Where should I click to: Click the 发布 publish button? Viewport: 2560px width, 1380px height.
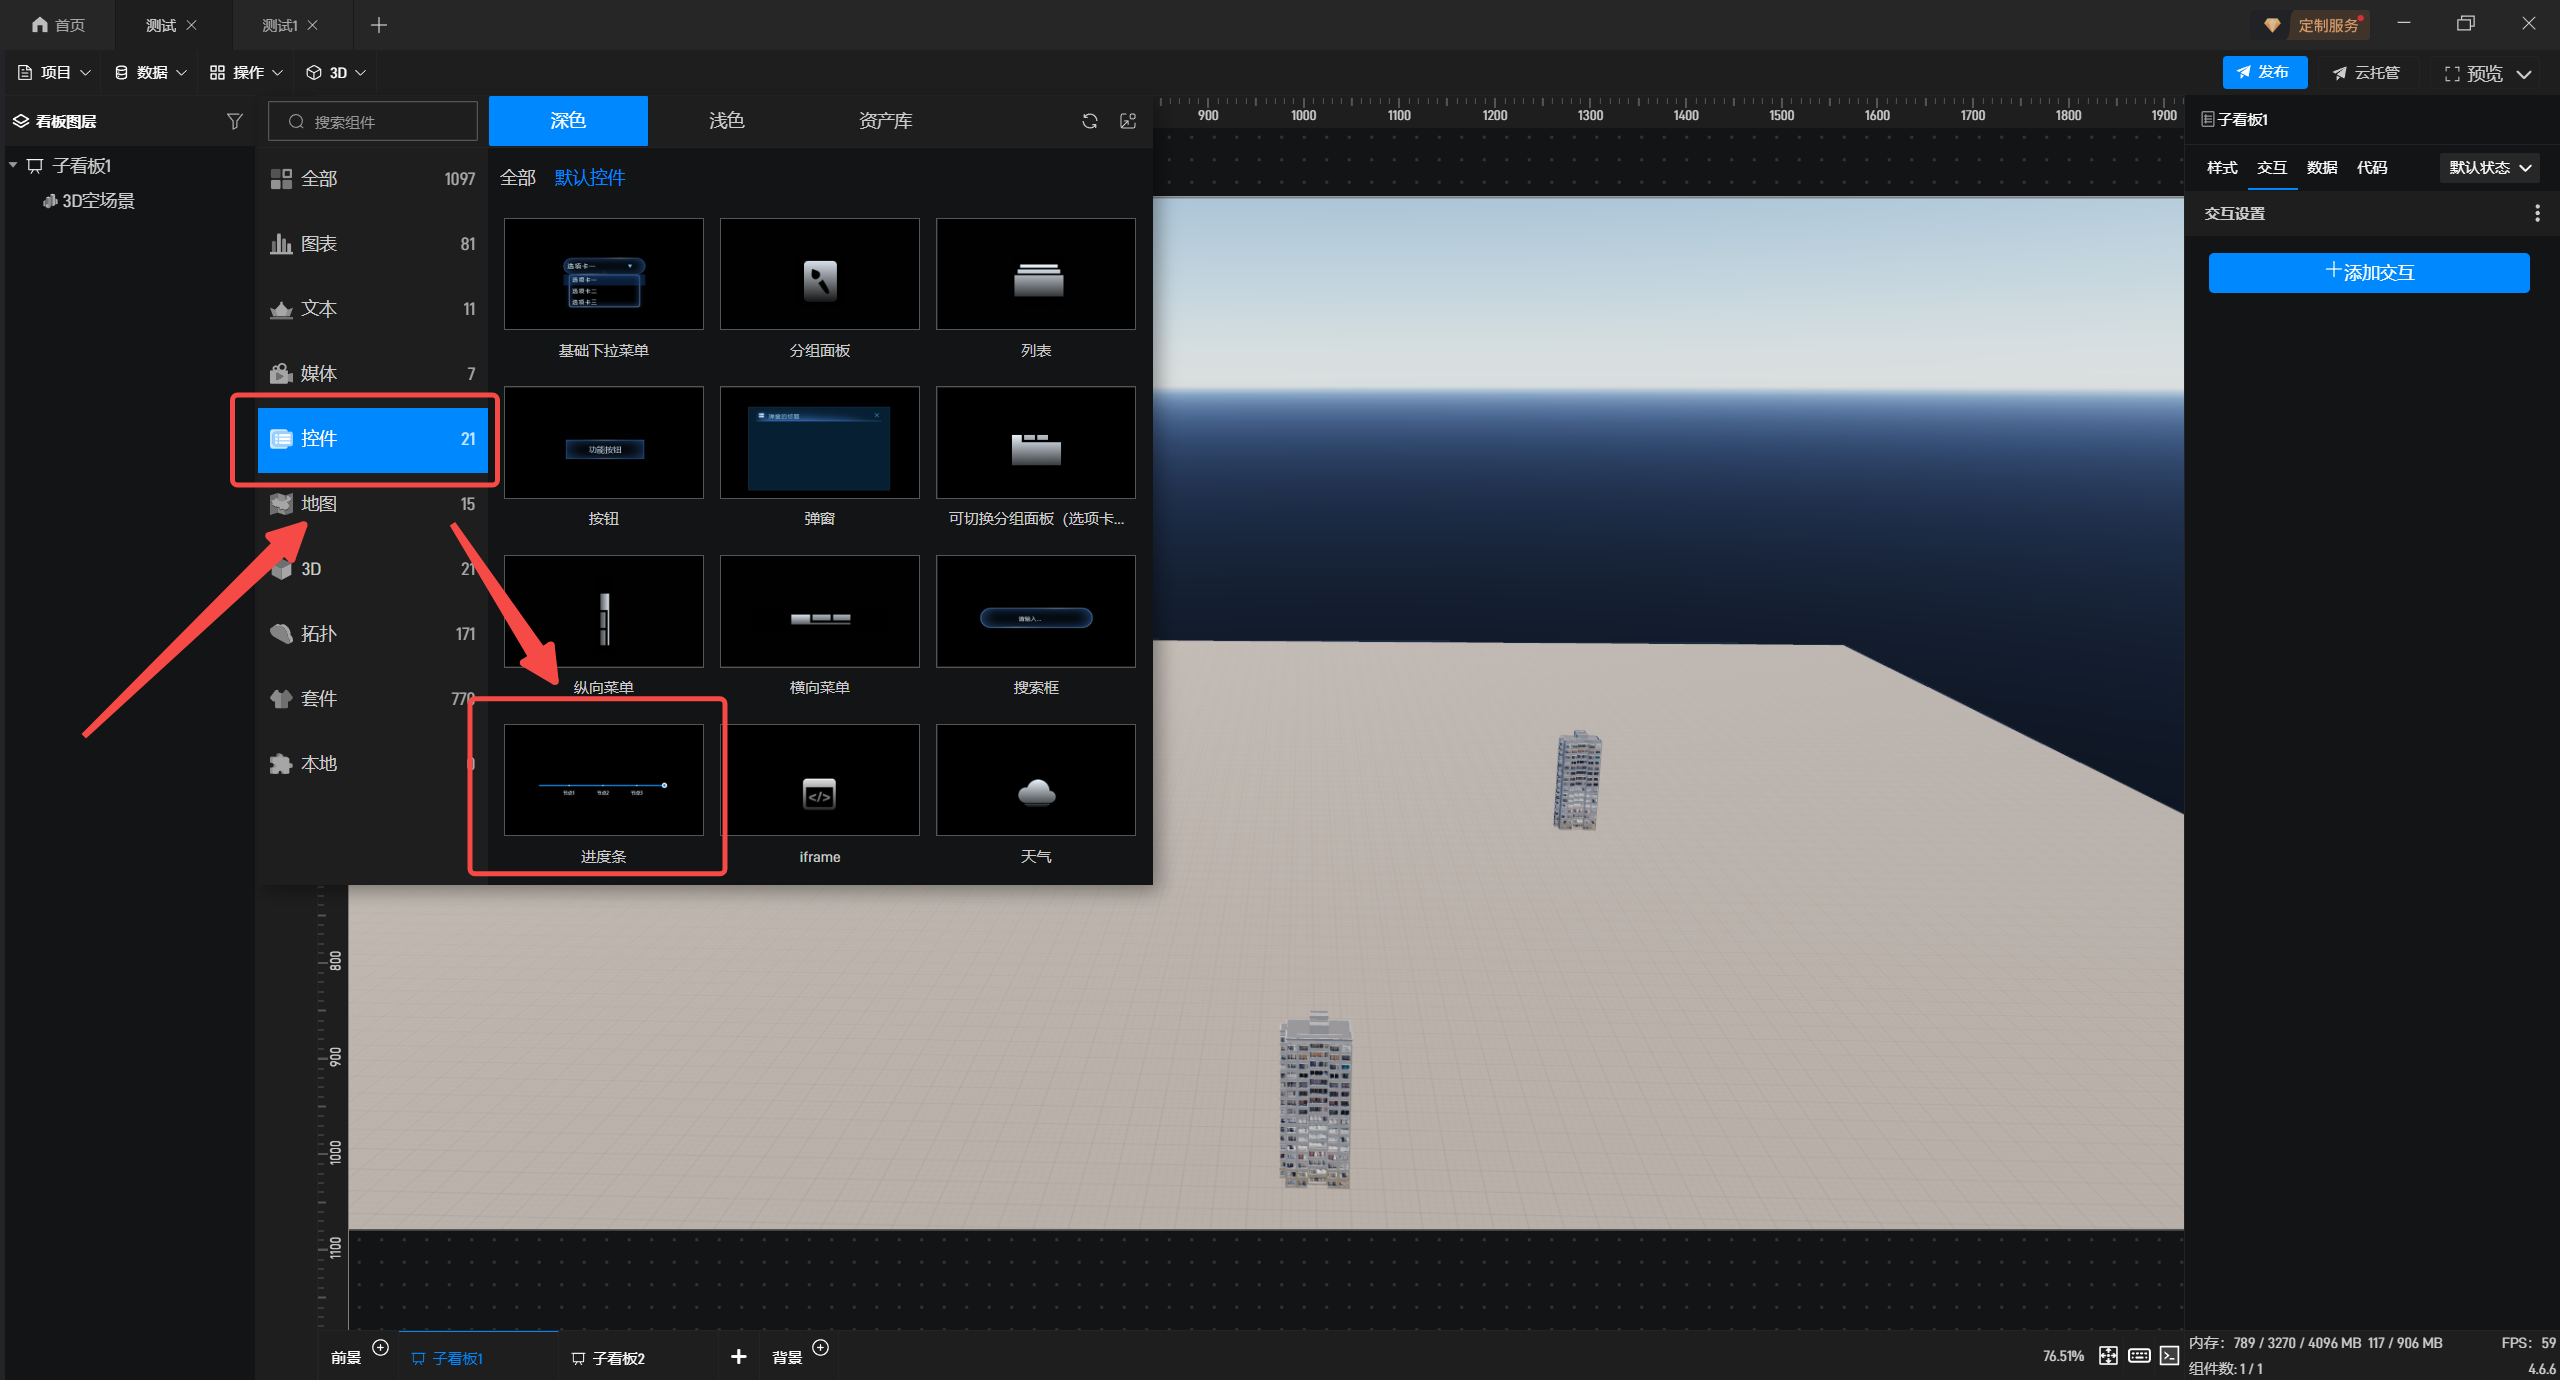tap(2264, 72)
